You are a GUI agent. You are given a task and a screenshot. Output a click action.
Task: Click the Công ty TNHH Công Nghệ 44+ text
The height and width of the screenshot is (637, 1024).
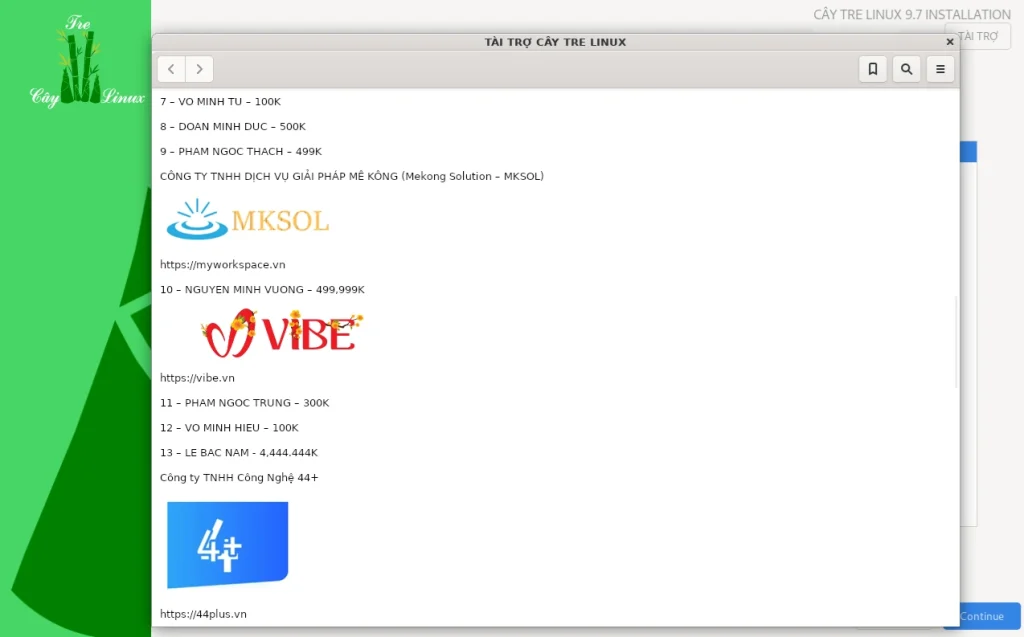239,478
